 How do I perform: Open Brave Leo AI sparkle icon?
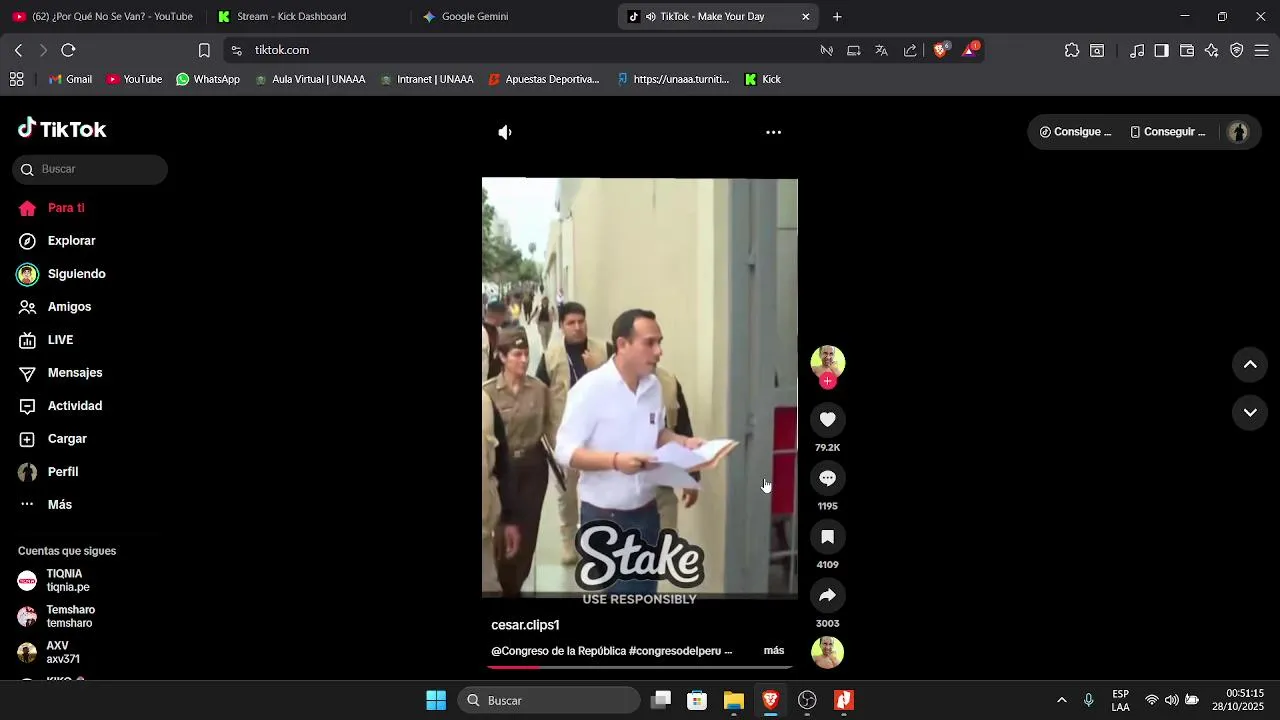coord(1212,50)
